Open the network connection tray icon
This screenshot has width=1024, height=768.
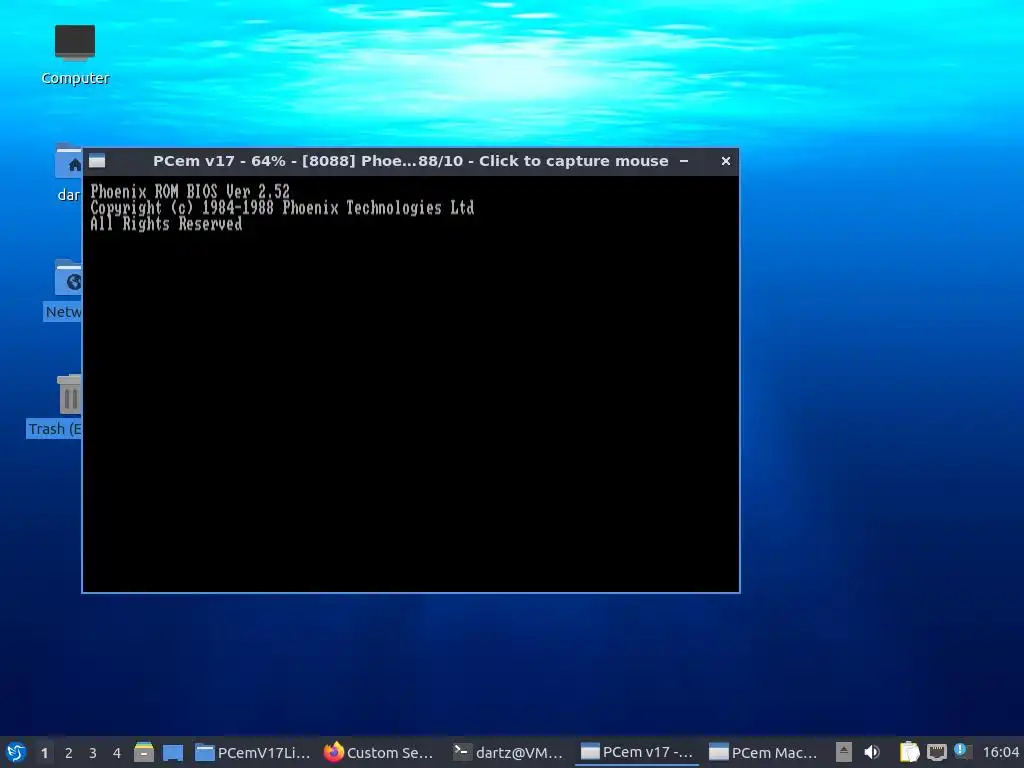936,752
